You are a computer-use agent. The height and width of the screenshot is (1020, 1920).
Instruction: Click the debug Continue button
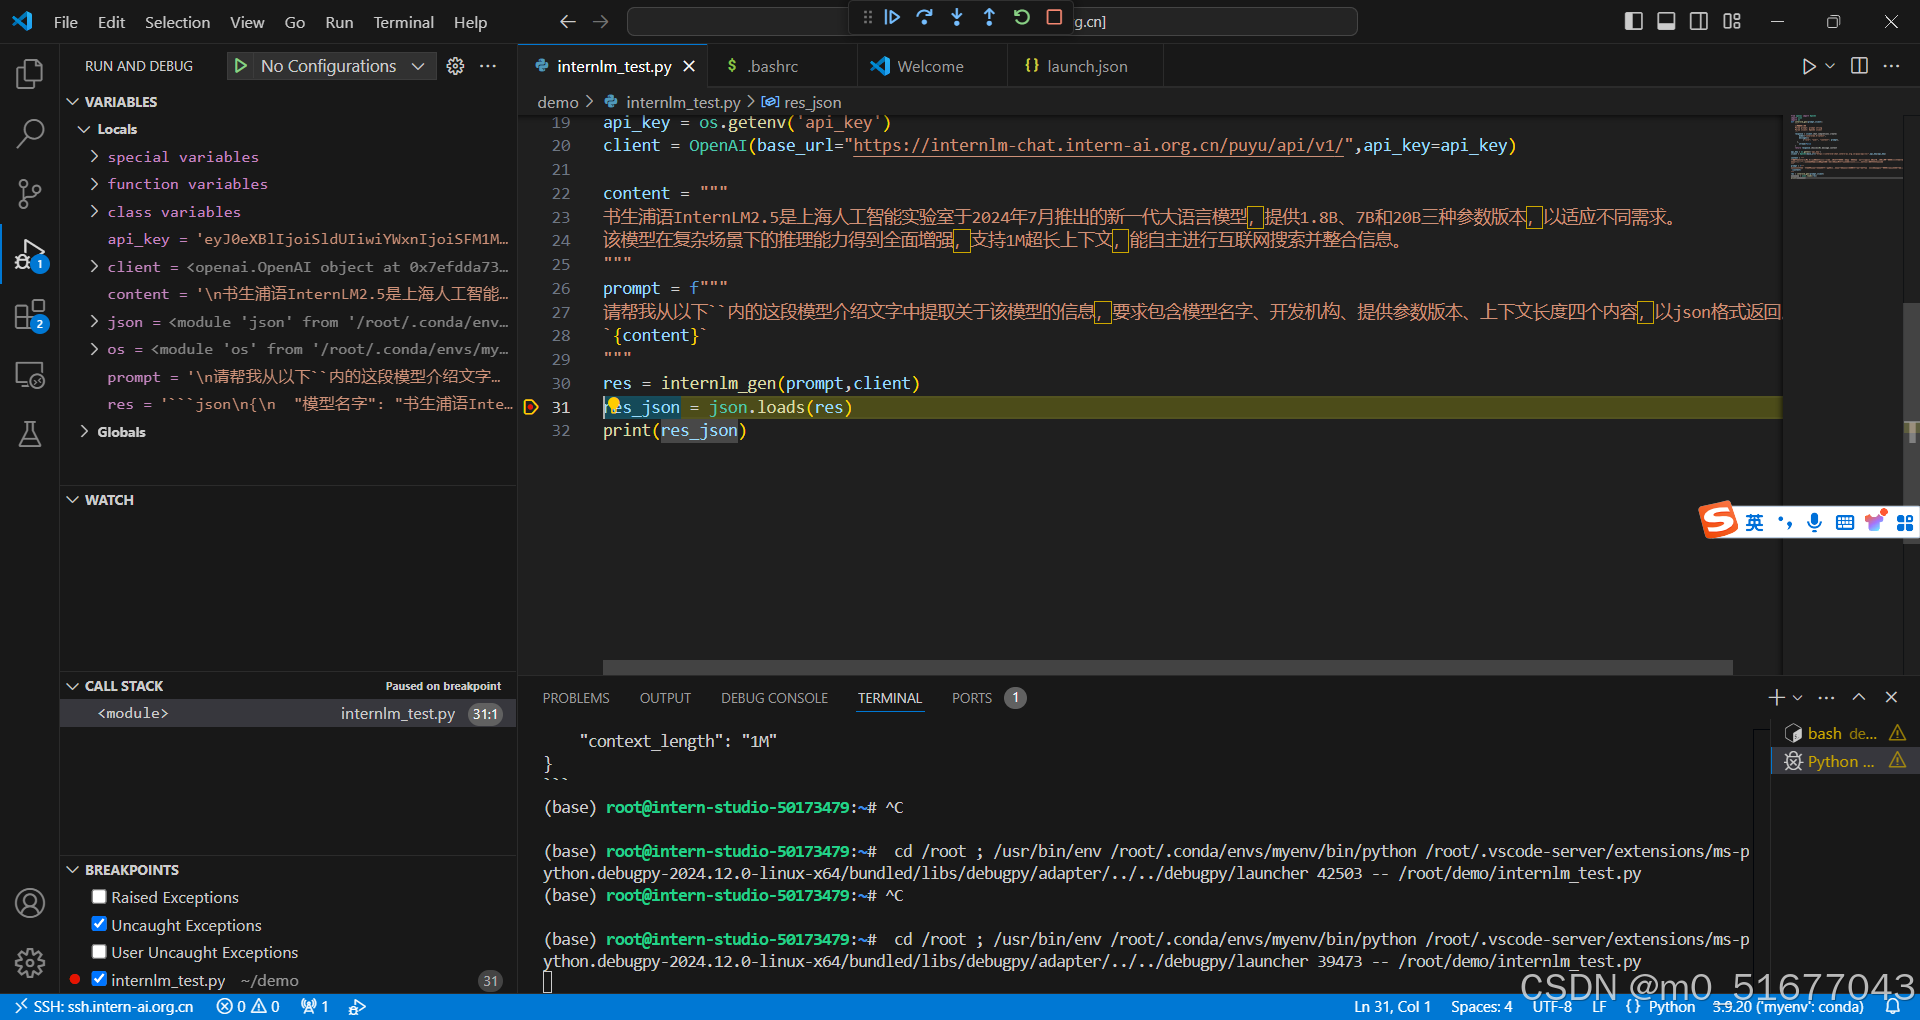click(892, 17)
